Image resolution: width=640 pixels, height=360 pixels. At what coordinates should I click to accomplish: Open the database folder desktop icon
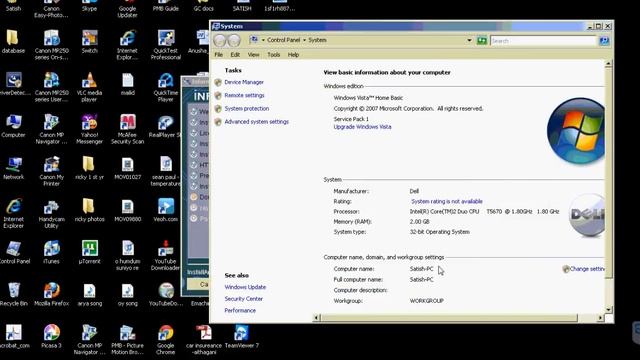[x=13, y=41]
